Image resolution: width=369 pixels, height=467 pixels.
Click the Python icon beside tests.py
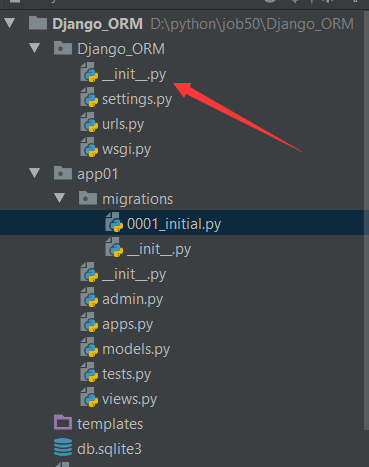(89, 373)
